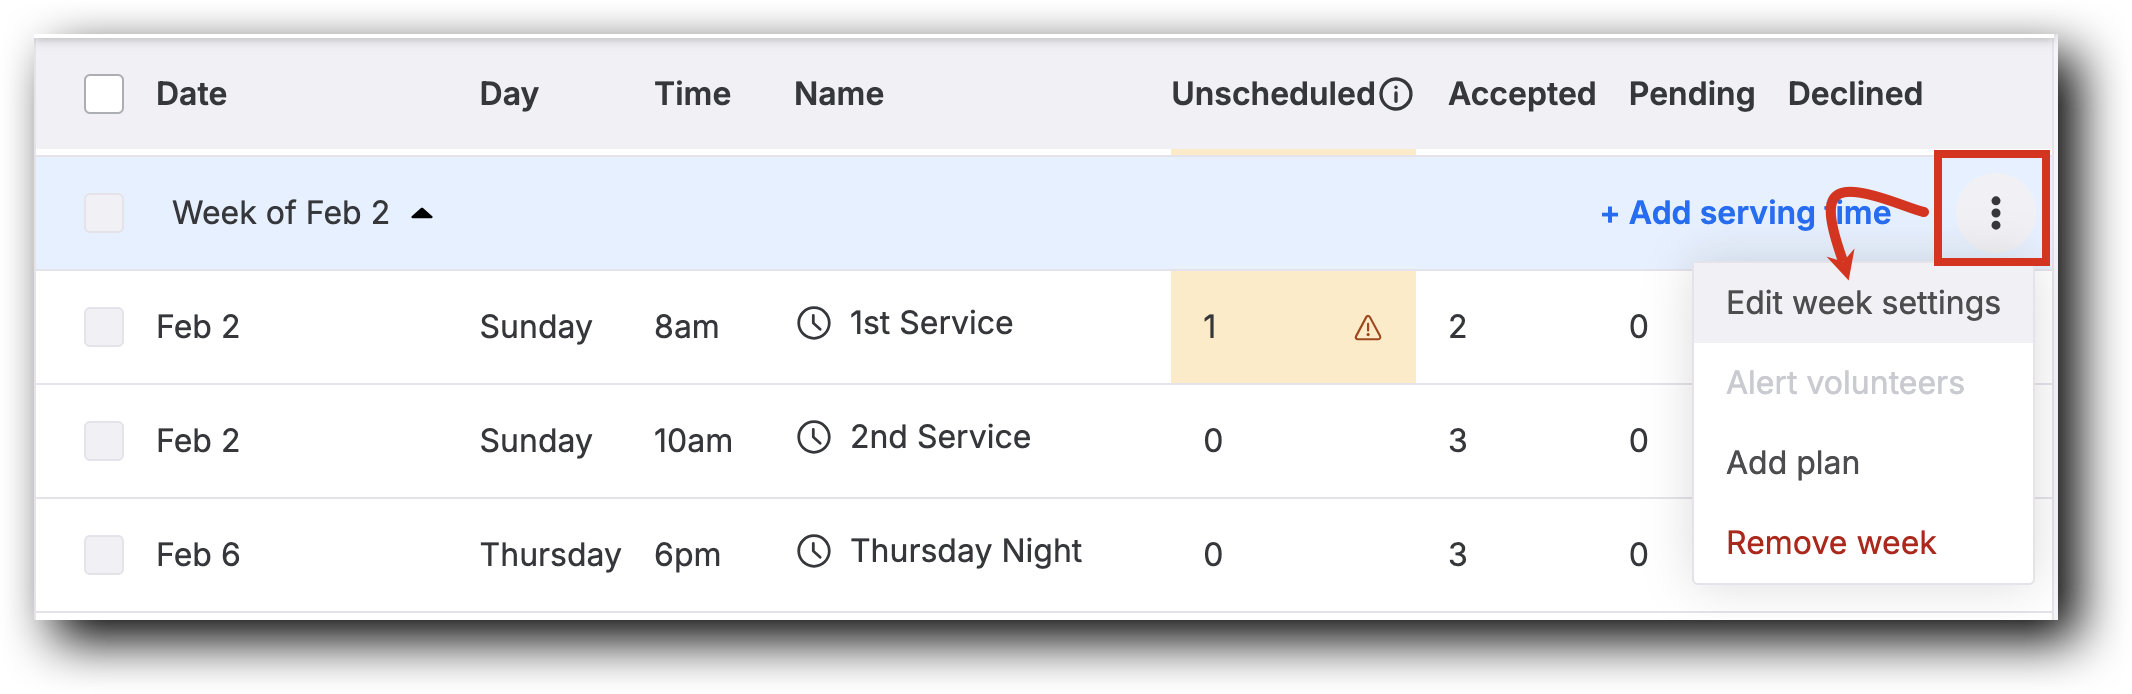Select Add plan from the dropdown menu
Image resolution: width=2132 pixels, height=694 pixels.
pyautogui.click(x=1792, y=462)
